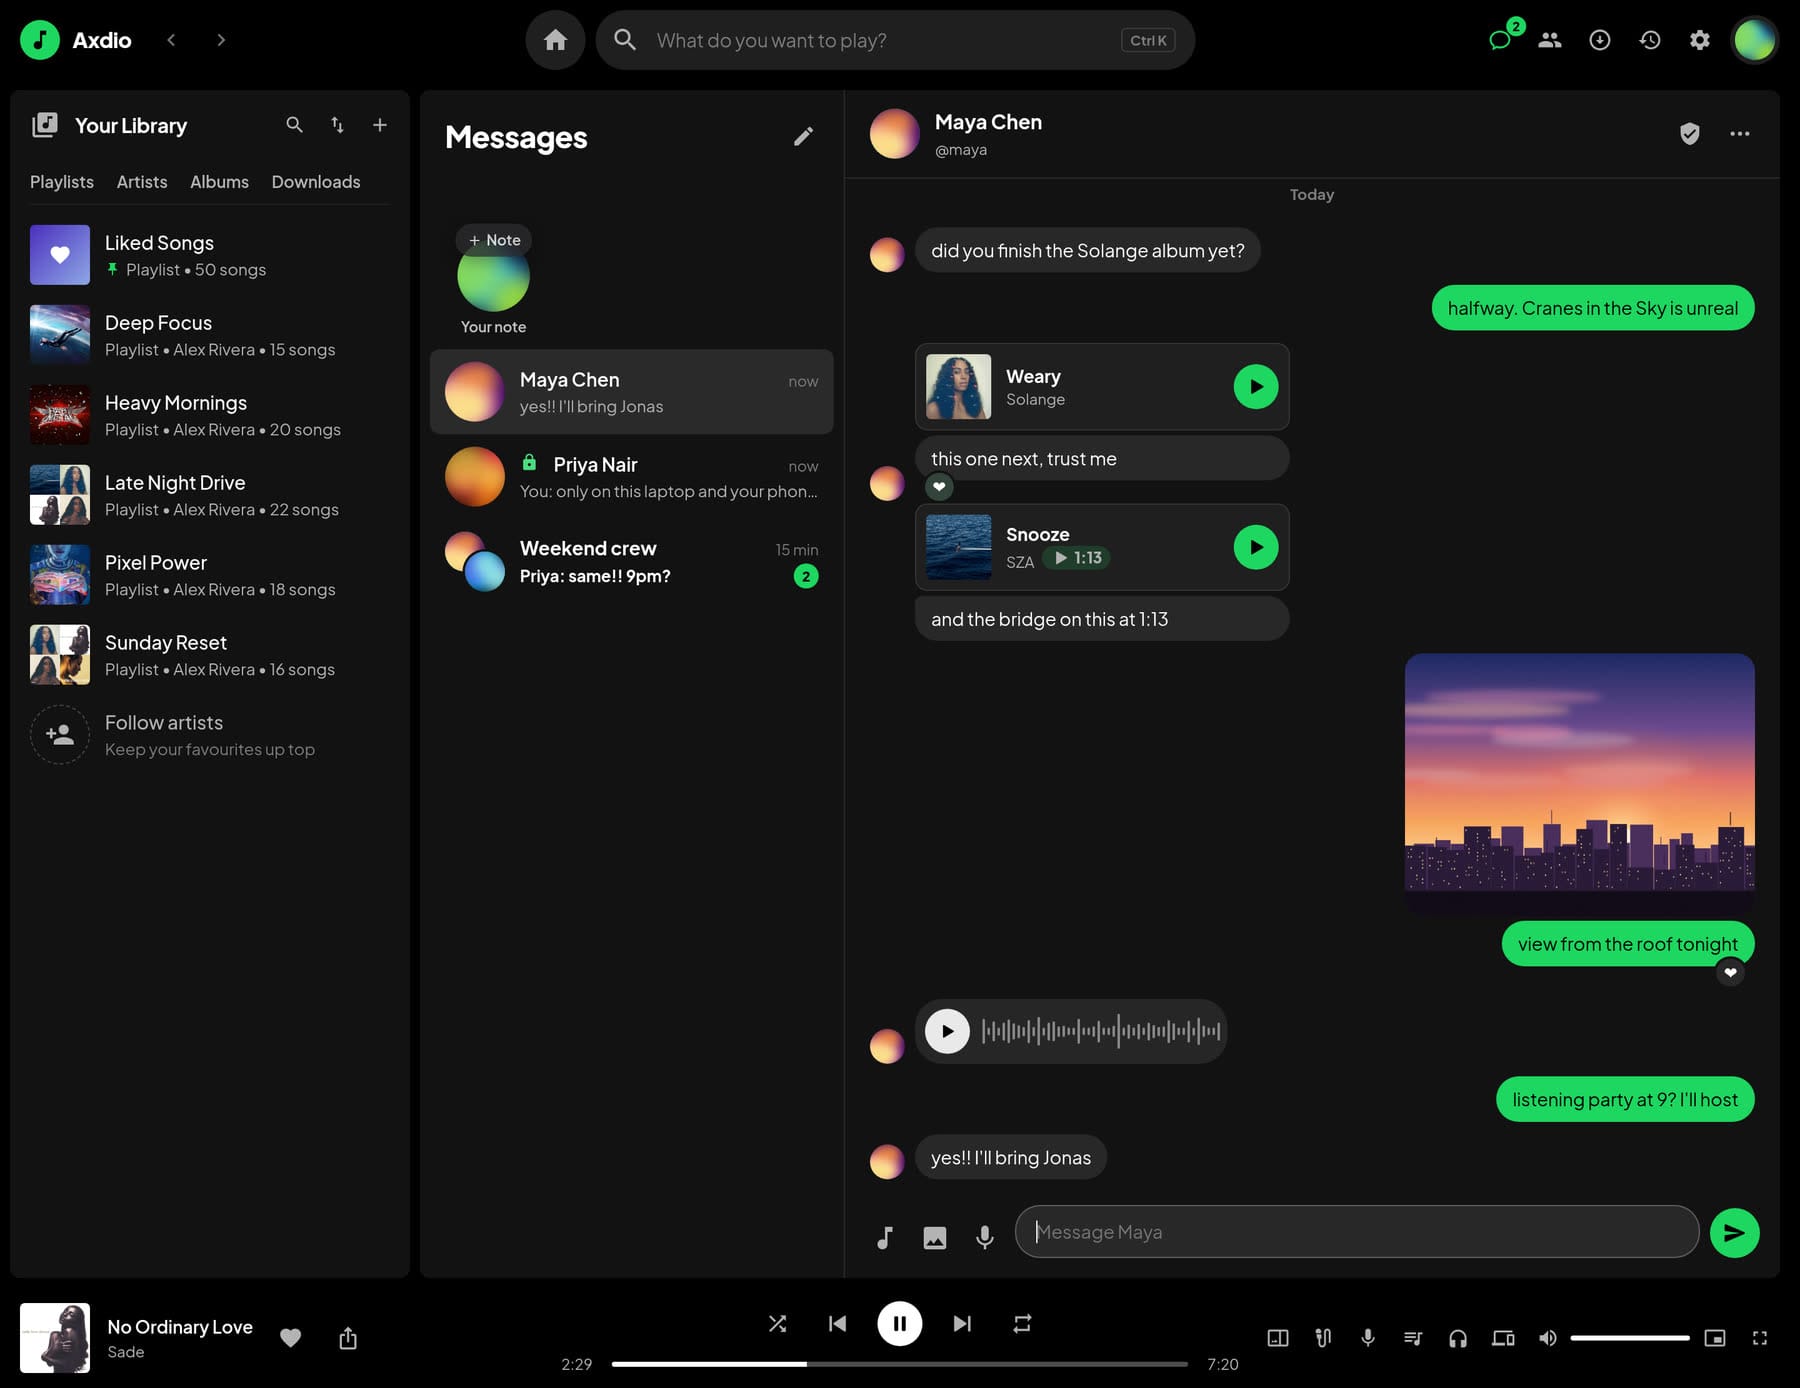Pause the current song
1800x1388 pixels.
(900, 1324)
